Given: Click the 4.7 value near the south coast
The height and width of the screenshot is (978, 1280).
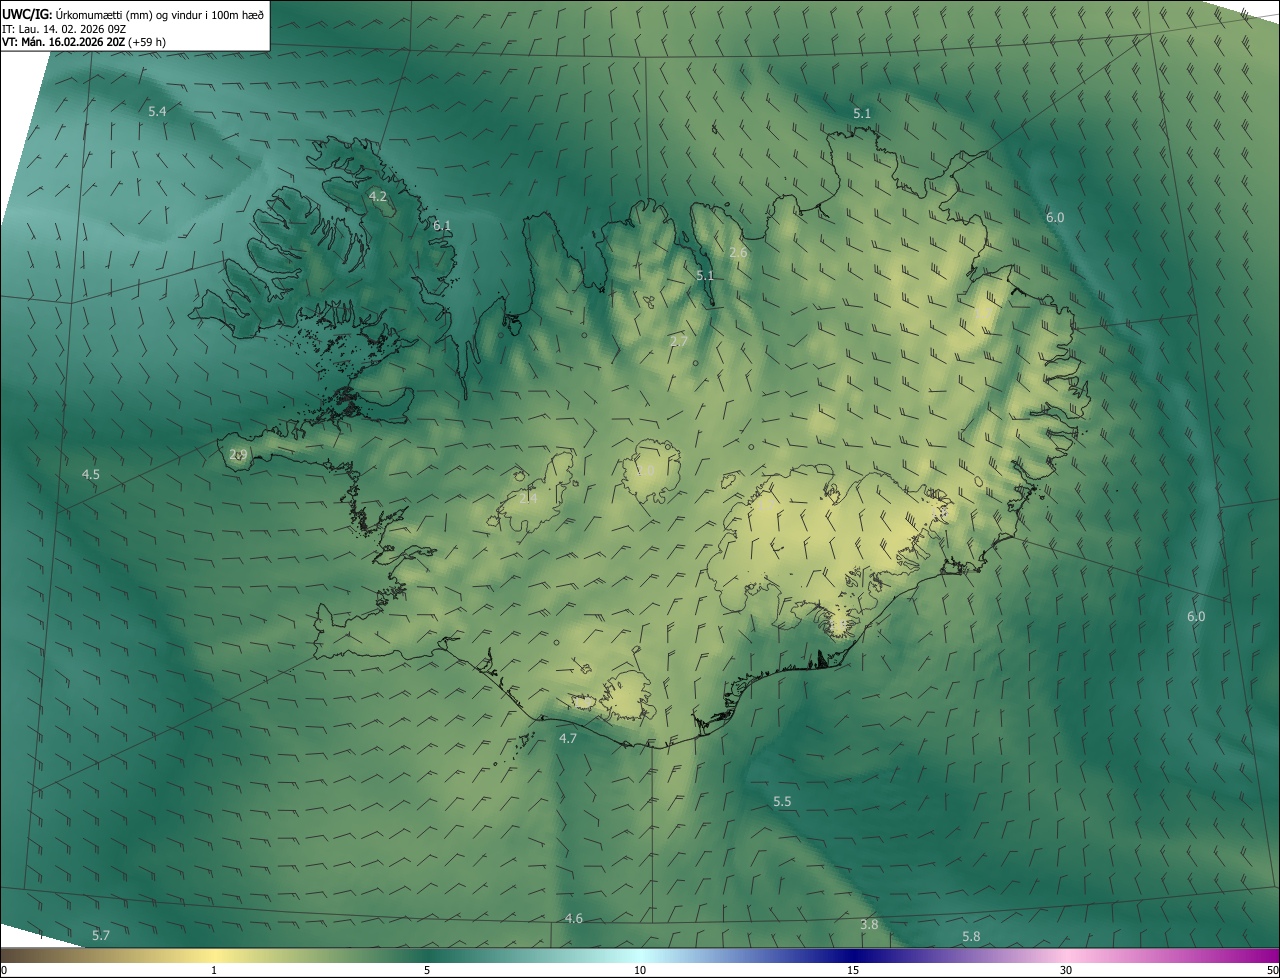Looking at the screenshot, I should point(568,738).
